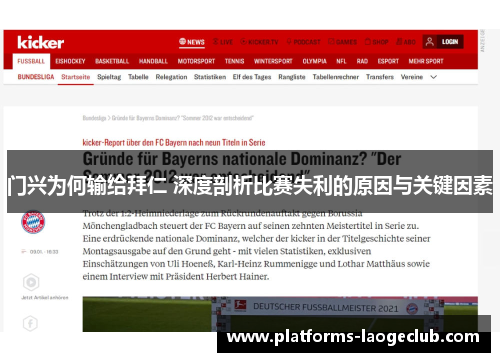Open the MEHR SPORT tab
500x362 pixels.
[x=426, y=61]
